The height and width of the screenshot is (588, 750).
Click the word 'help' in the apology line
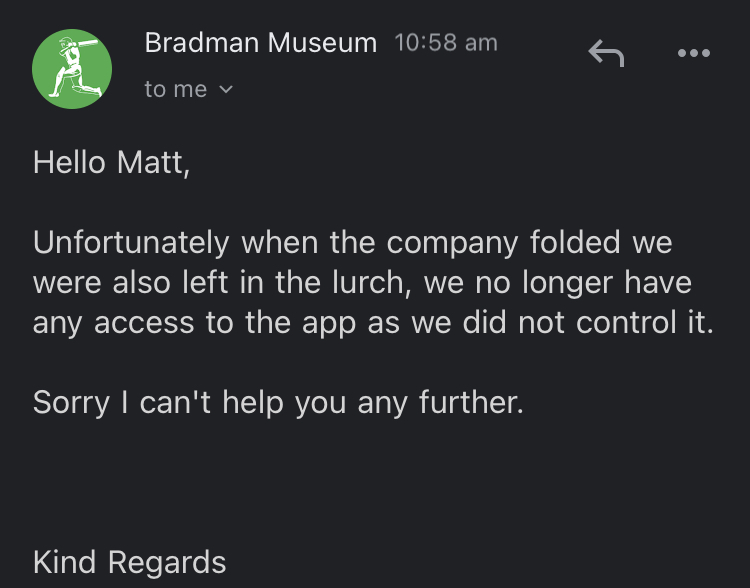point(253,402)
